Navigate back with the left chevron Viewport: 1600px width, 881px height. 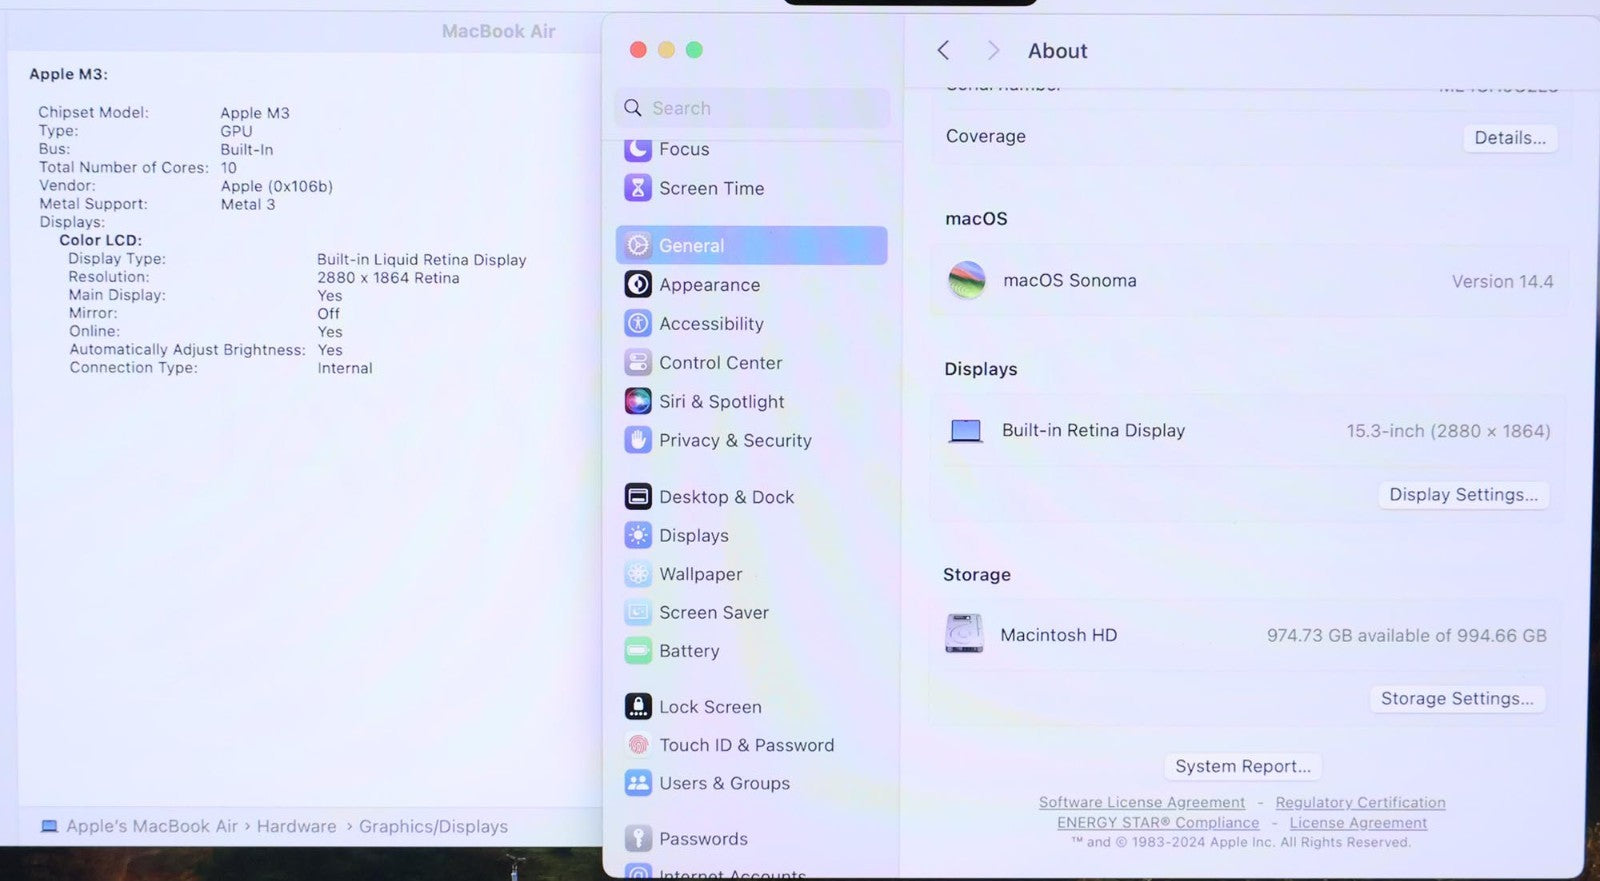(943, 51)
